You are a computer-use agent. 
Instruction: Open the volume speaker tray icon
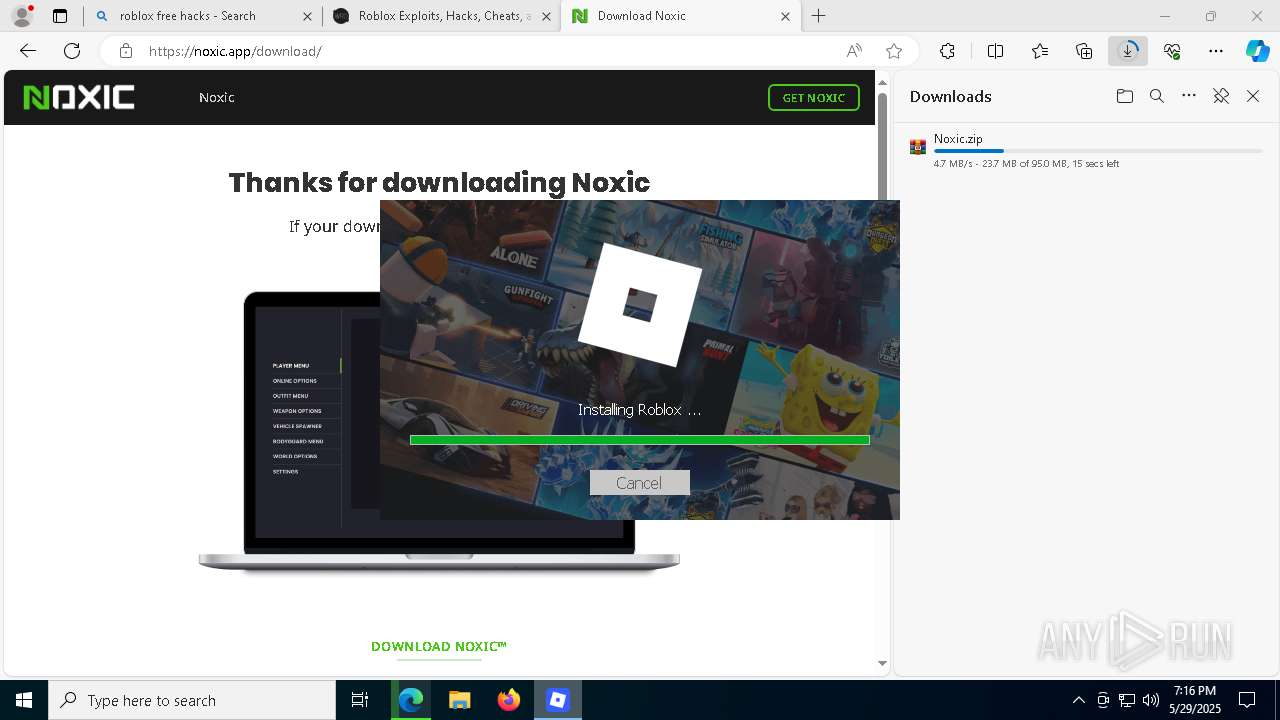coord(1151,700)
